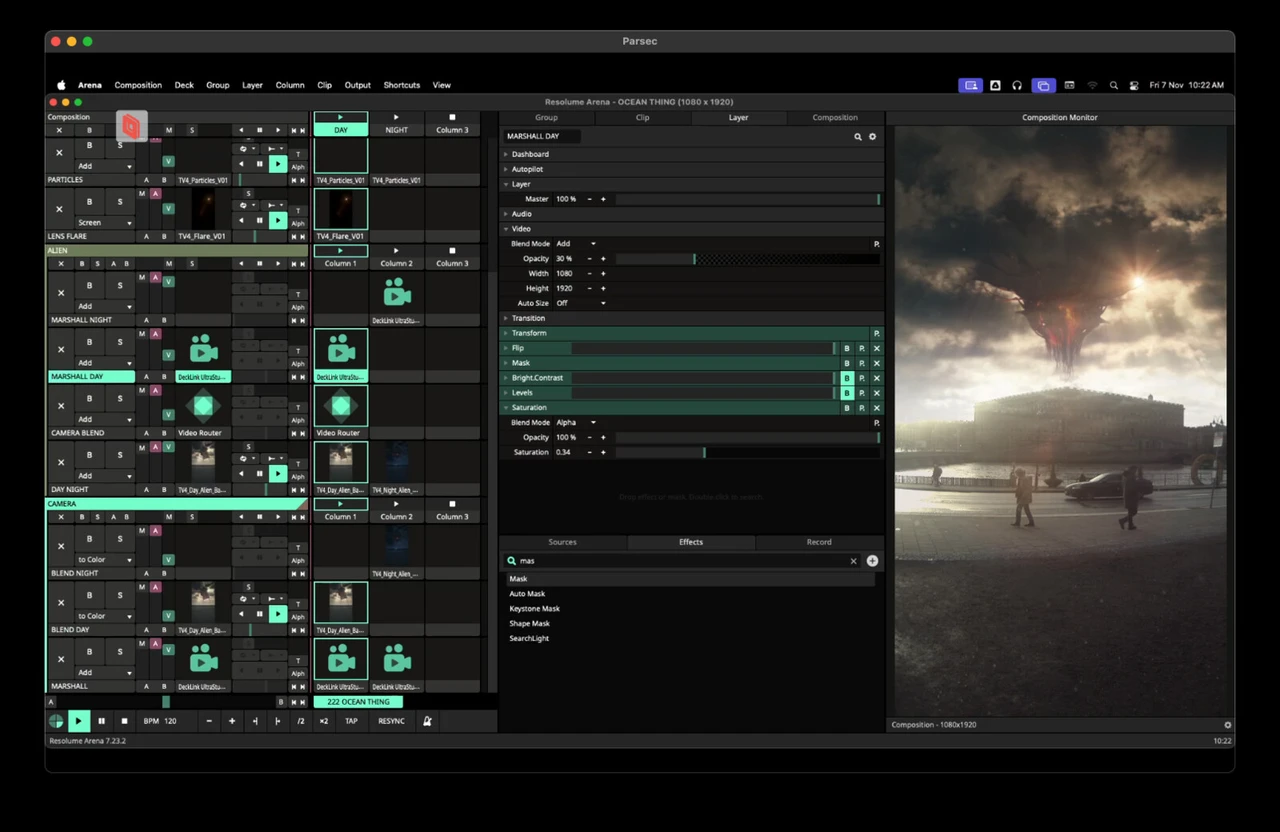Click the RESYNC button
This screenshot has height=832, width=1280.
tap(392, 721)
